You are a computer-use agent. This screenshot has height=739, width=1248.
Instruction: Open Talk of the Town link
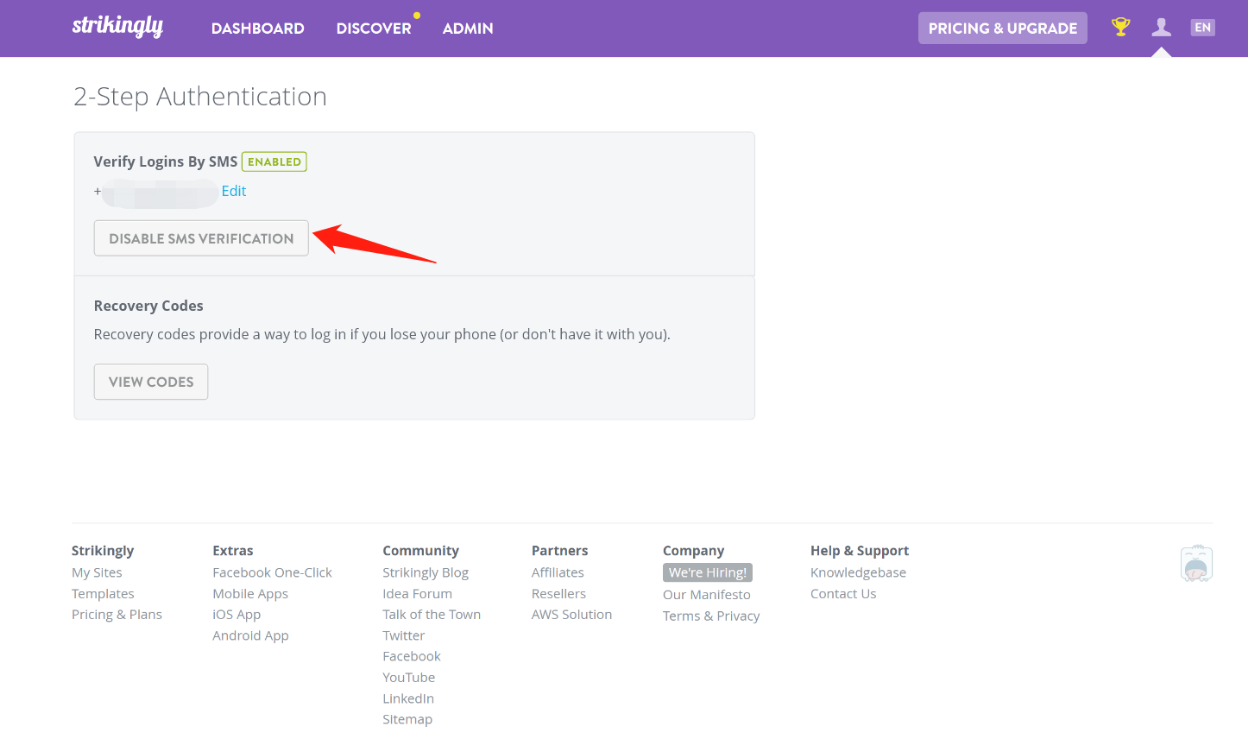click(x=432, y=615)
